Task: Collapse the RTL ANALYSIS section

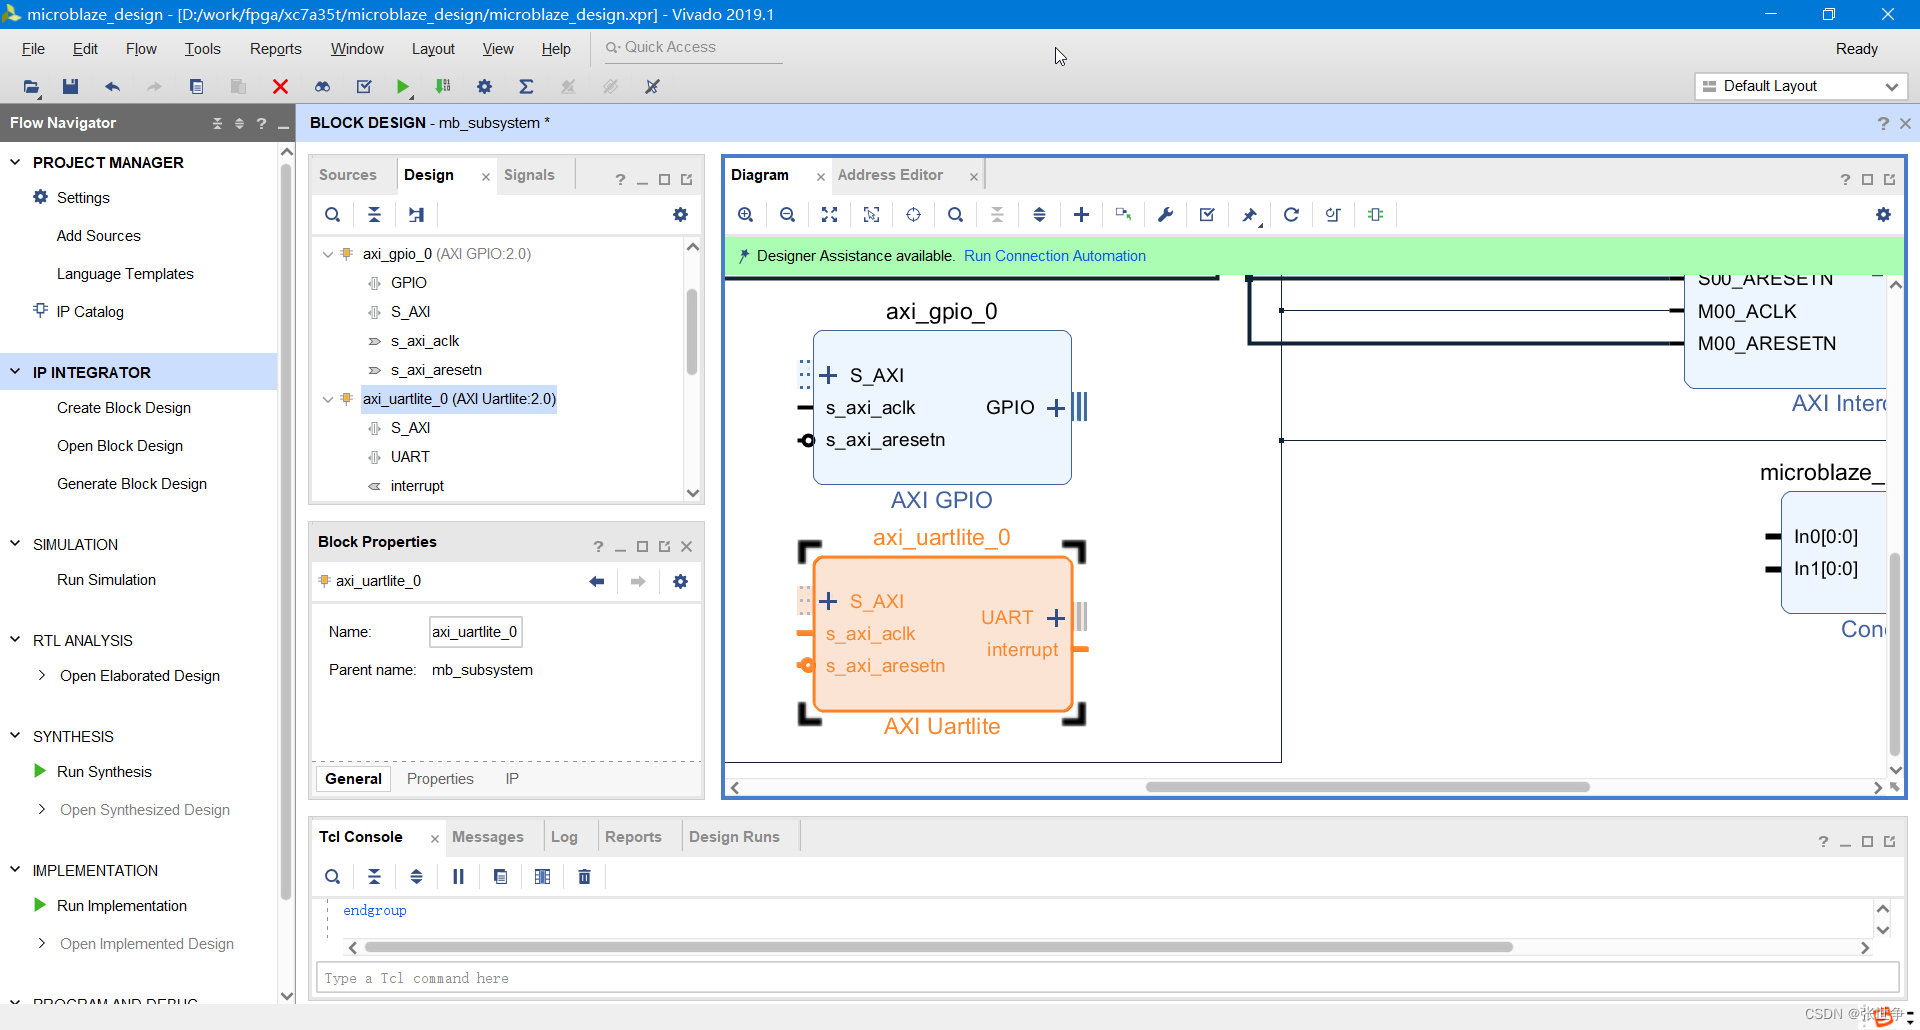Action: point(15,640)
